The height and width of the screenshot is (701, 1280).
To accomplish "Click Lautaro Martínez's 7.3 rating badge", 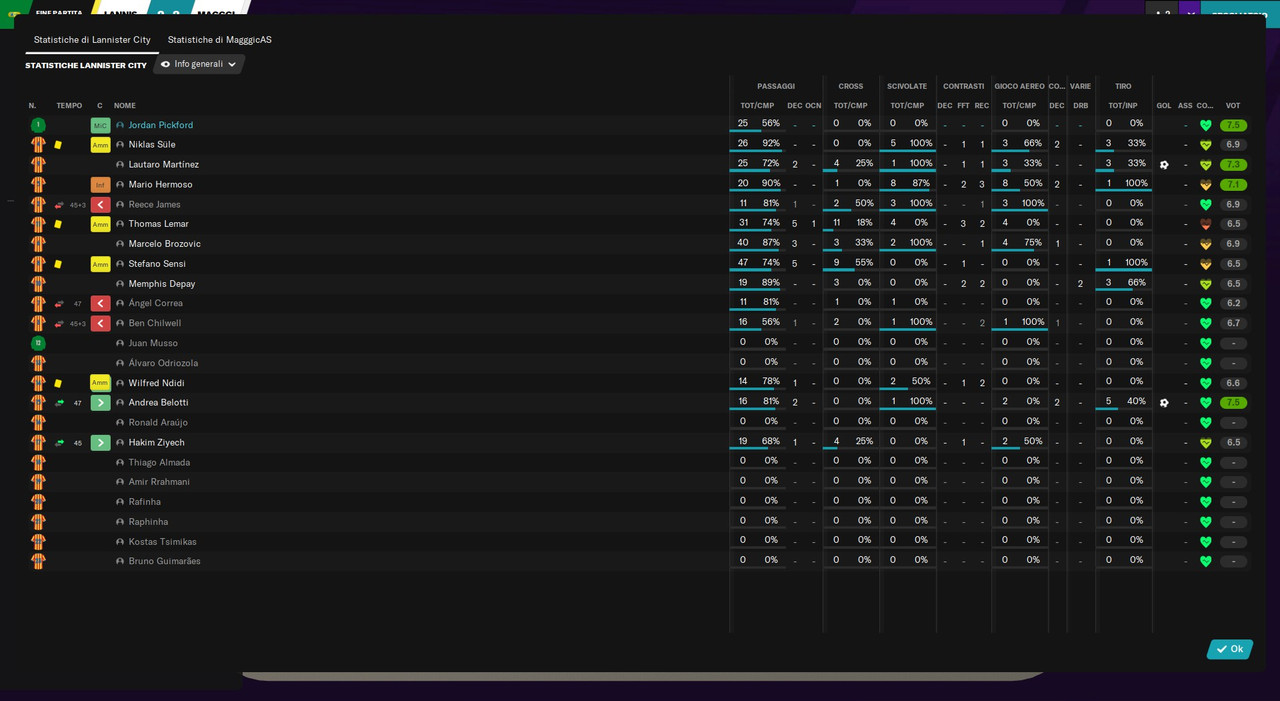I will tap(1233, 165).
